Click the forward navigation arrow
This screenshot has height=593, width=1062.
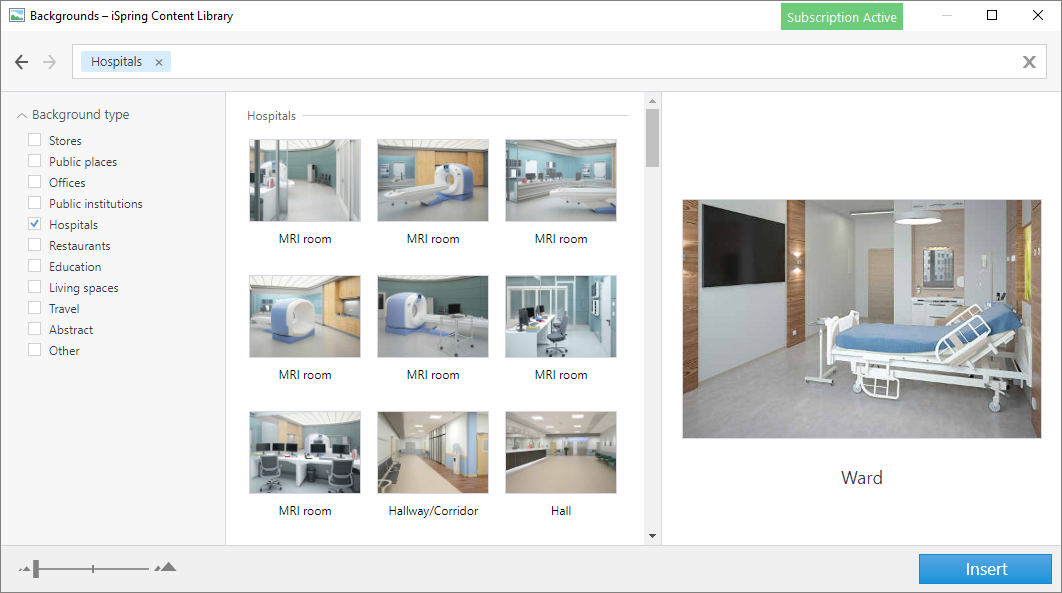[x=50, y=62]
